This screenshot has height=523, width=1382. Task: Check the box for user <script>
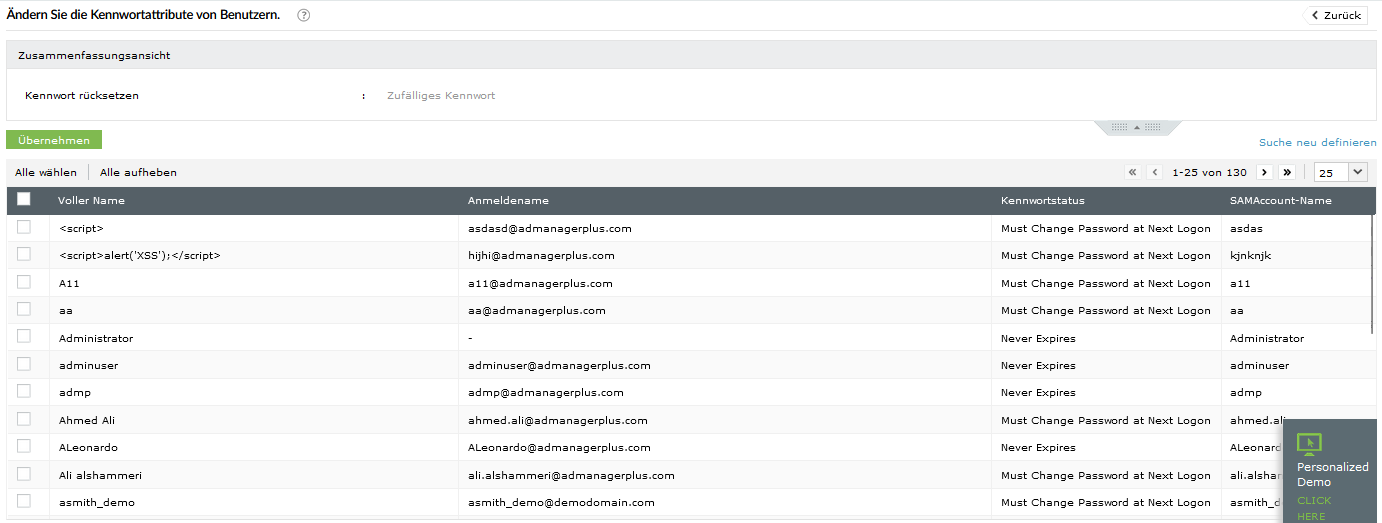pyautogui.click(x=24, y=227)
